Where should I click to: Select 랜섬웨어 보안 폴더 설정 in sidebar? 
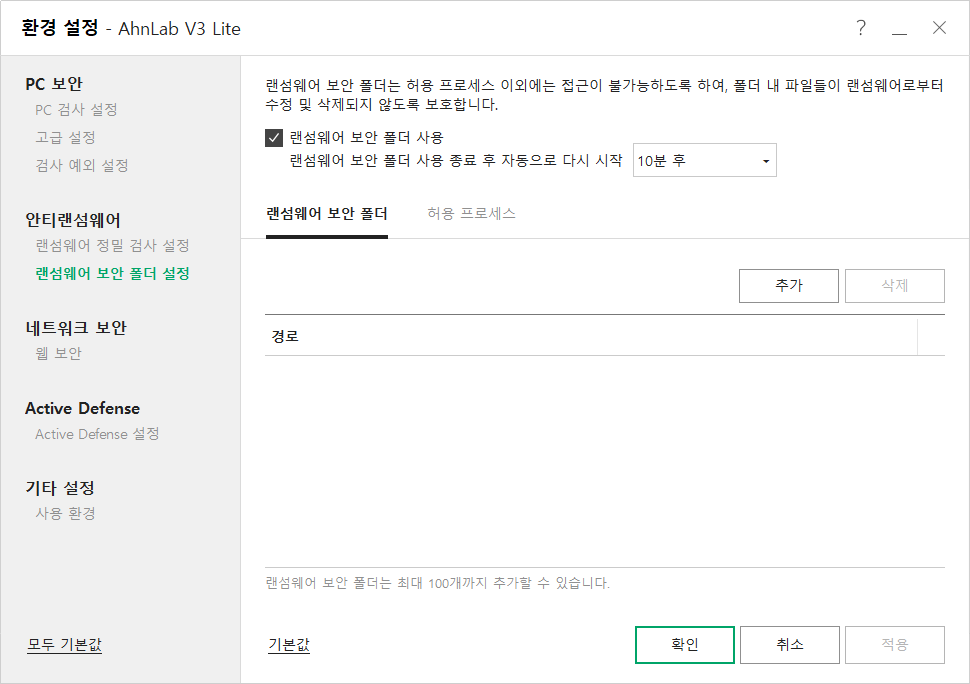click(x=113, y=273)
